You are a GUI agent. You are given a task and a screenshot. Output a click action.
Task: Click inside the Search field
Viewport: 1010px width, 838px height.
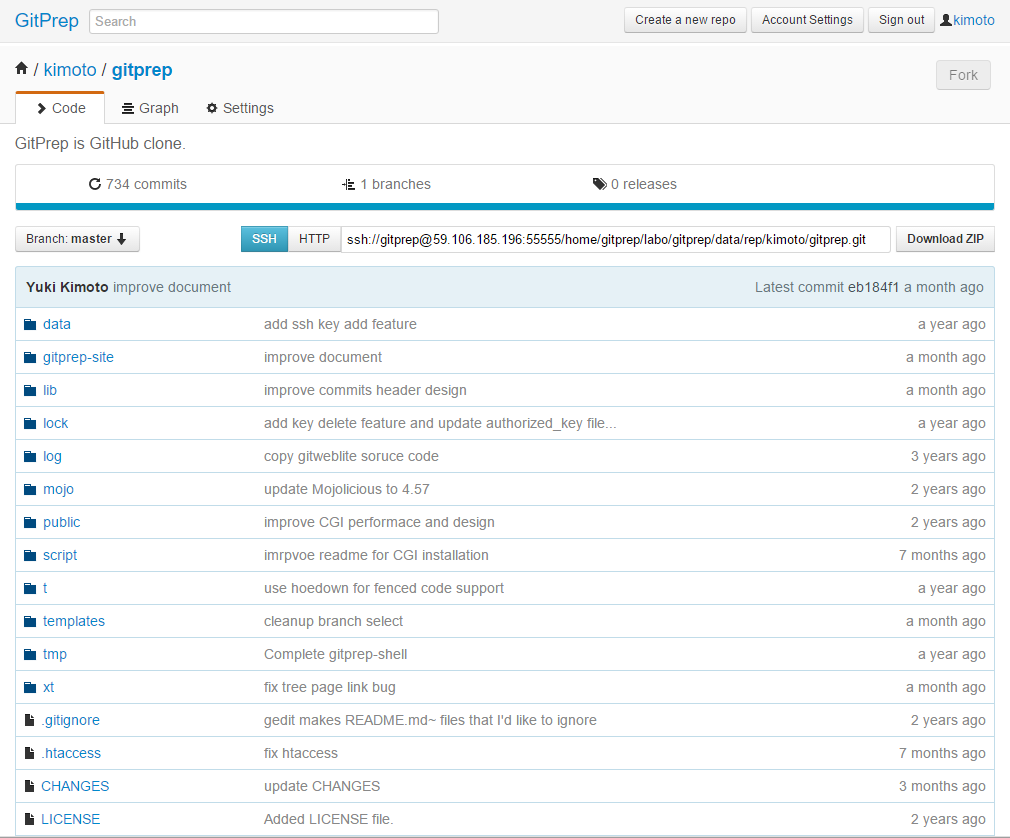pos(264,21)
